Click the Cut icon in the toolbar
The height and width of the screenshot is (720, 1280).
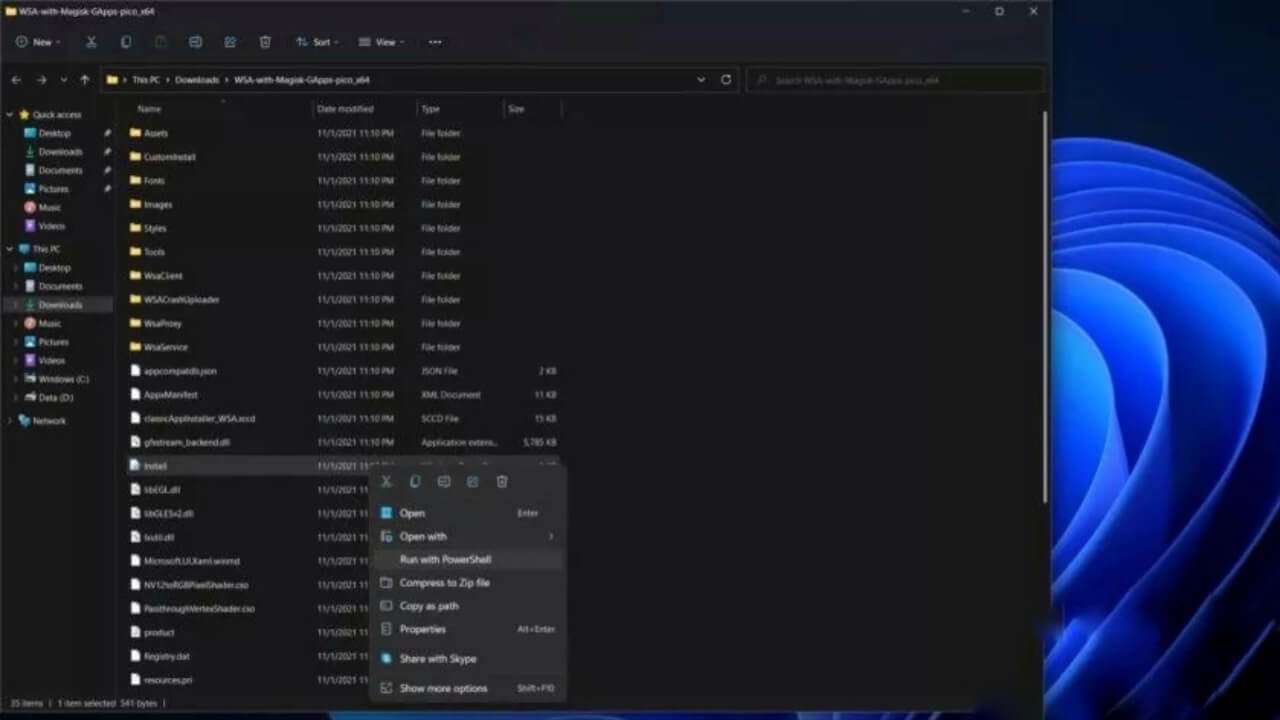91,42
